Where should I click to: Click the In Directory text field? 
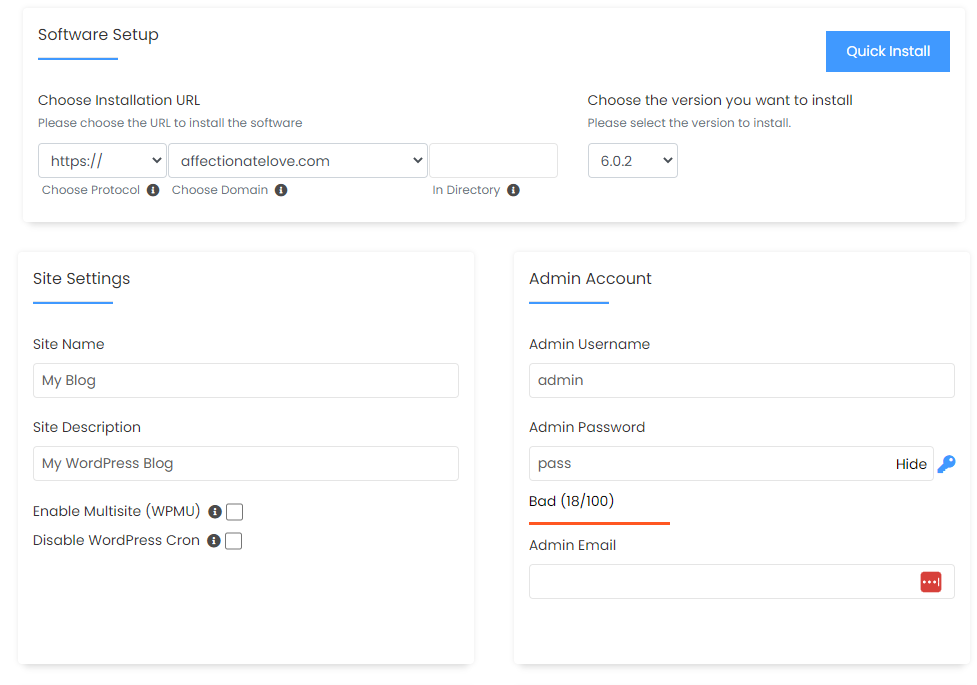pyautogui.click(x=493, y=161)
